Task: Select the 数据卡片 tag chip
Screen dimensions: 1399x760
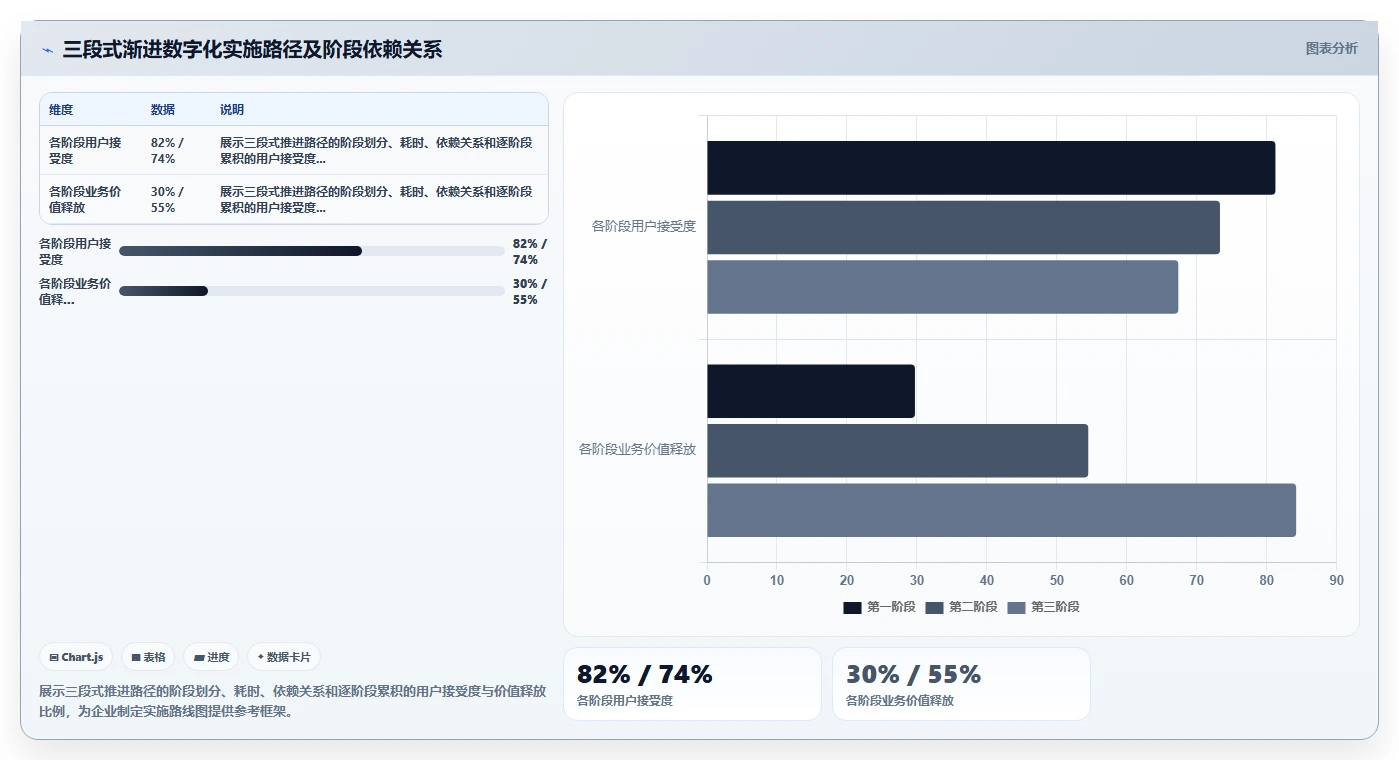Action: coord(284,657)
